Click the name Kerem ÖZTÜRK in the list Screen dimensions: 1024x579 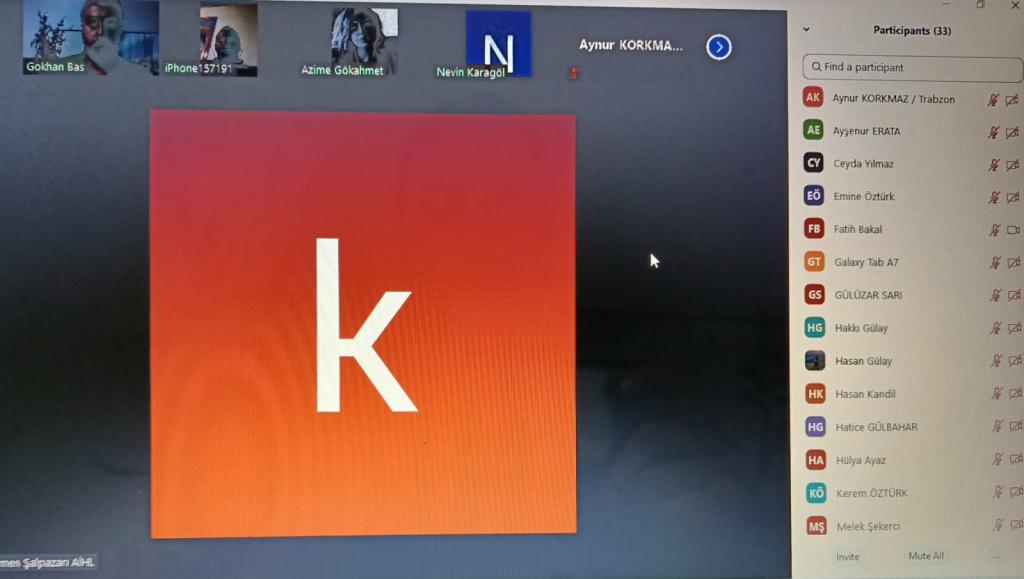[872, 493]
